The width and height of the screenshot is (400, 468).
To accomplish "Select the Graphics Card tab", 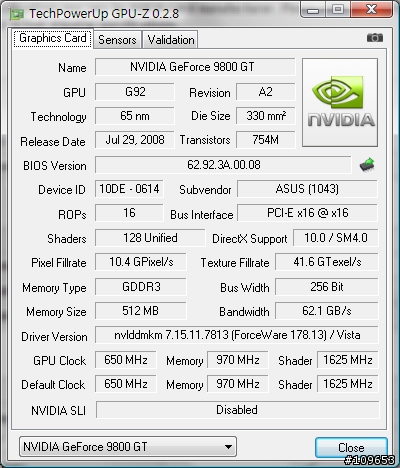I will coord(53,38).
